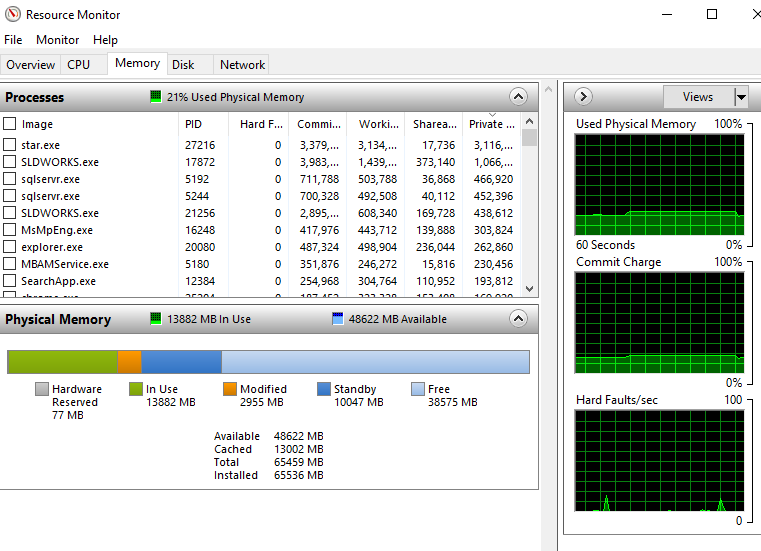Image resolution: width=761 pixels, height=551 pixels.
Task: Click the In Use green legend swatch
Action: click(135, 389)
